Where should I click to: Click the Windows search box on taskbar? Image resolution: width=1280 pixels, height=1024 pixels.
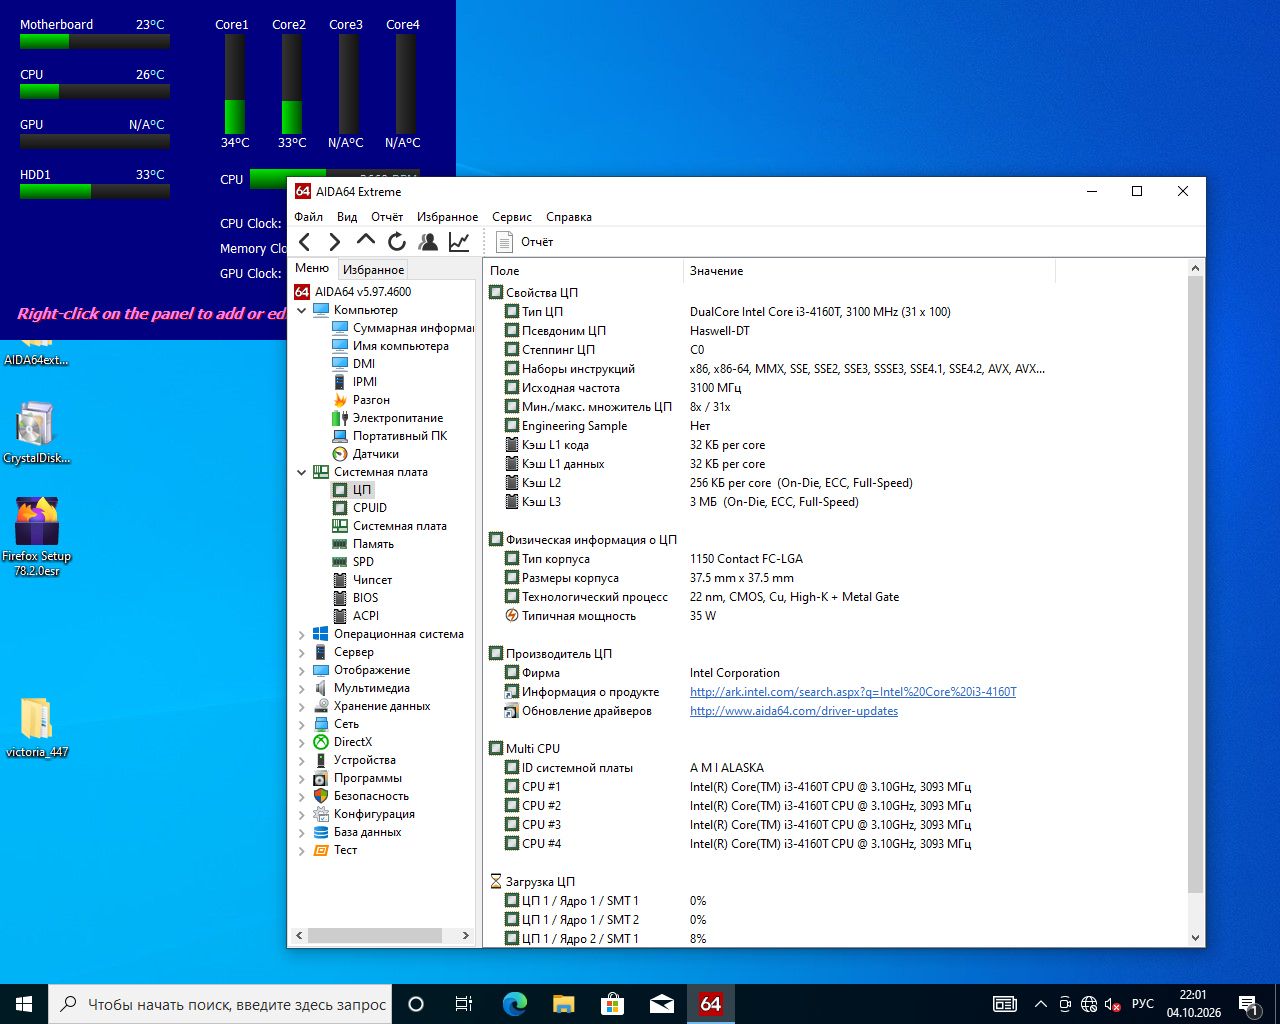[220, 1004]
